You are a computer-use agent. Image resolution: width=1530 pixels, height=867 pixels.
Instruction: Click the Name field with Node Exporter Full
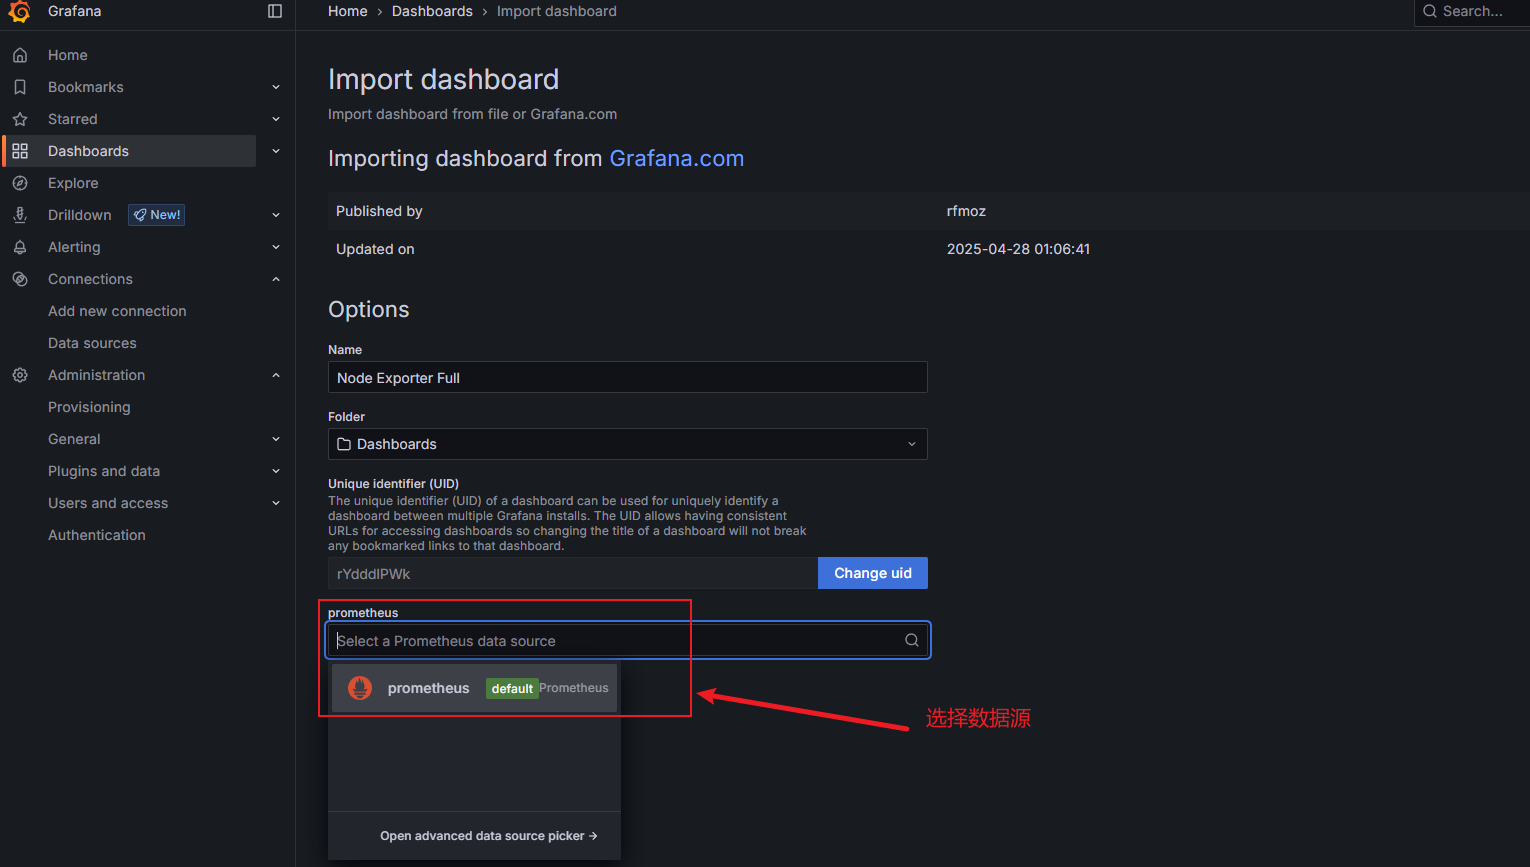[627, 378]
